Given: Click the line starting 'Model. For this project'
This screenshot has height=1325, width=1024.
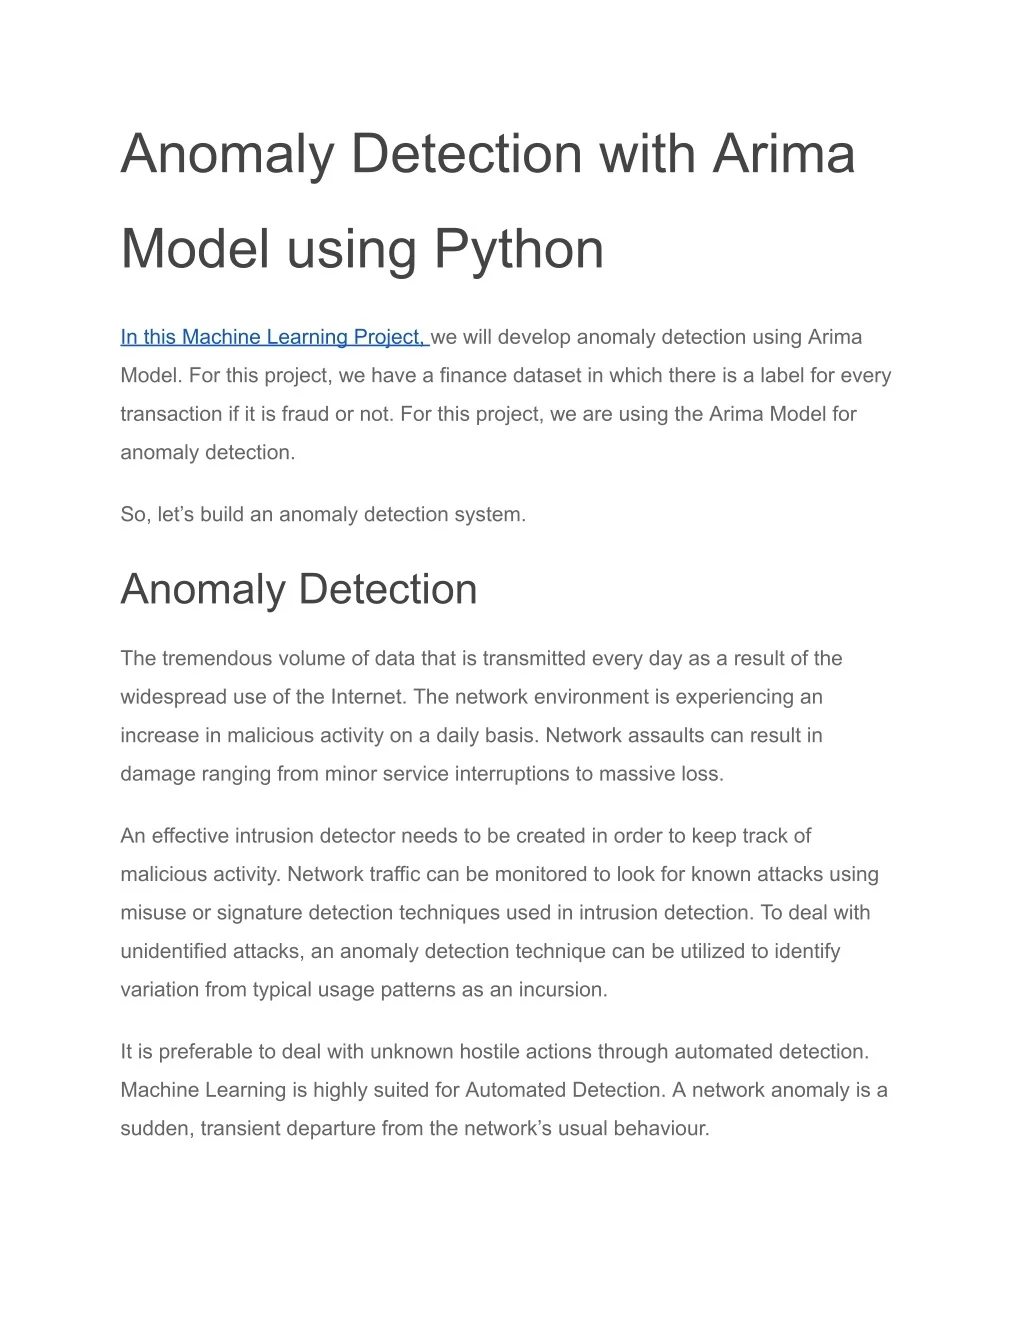Looking at the screenshot, I should [506, 376].
